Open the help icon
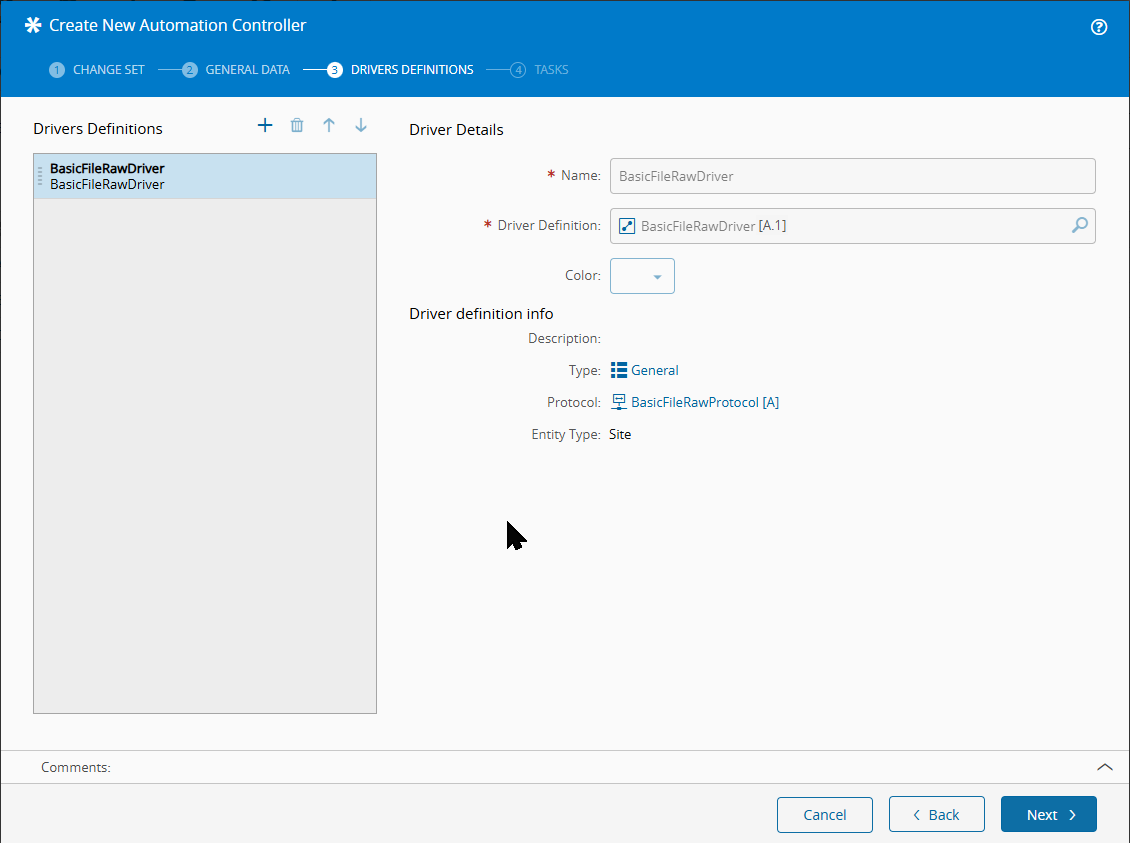 (1099, 27)
